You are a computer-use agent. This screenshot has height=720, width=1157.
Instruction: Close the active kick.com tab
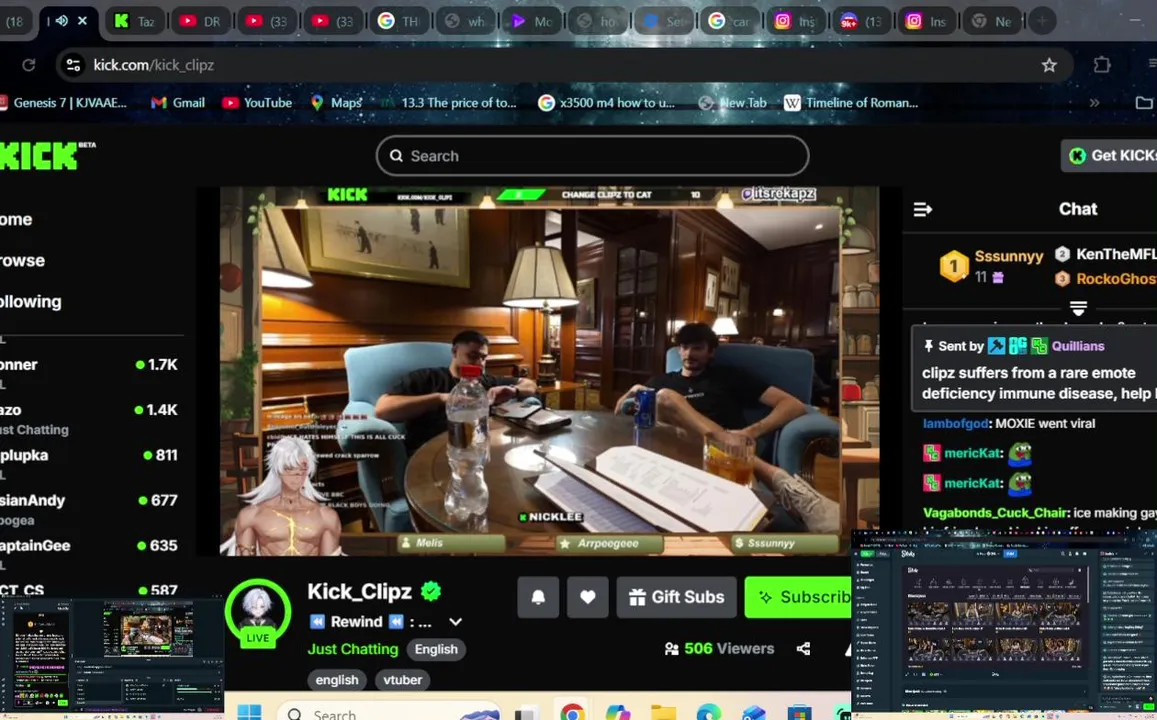(x=83, y=21)
